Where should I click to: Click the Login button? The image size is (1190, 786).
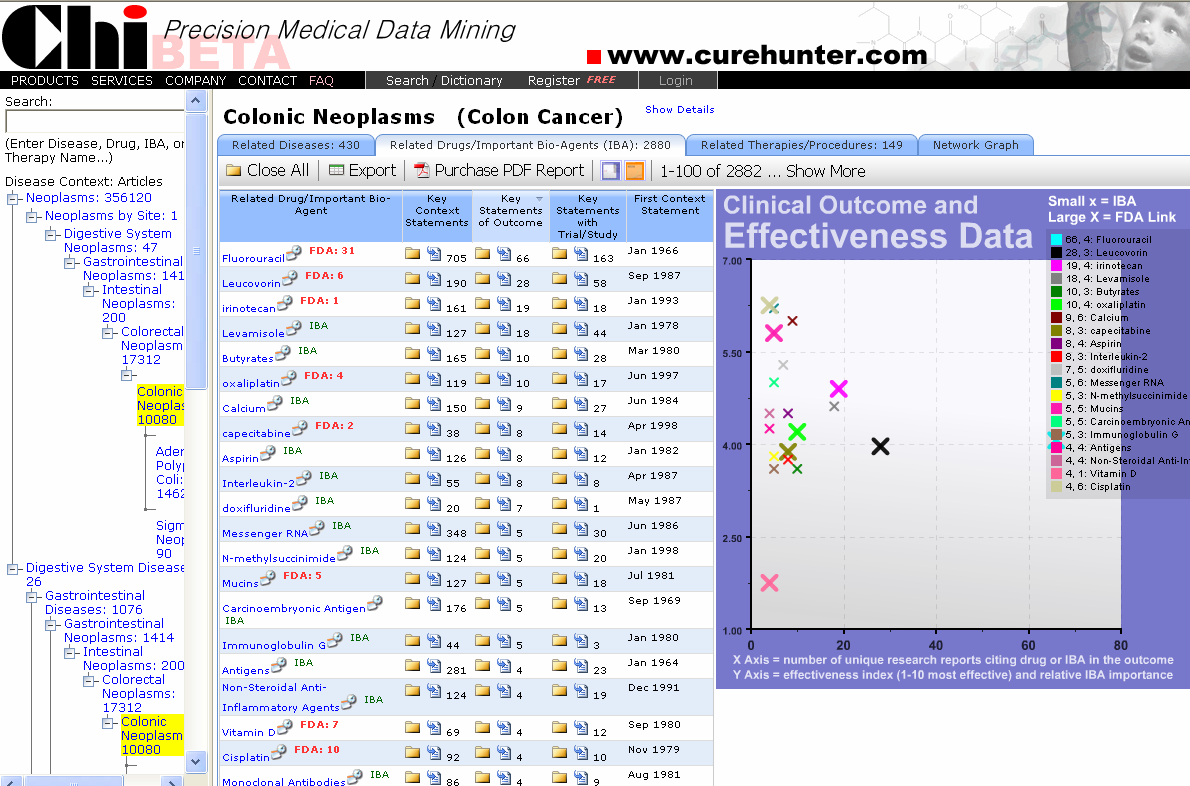675,80
